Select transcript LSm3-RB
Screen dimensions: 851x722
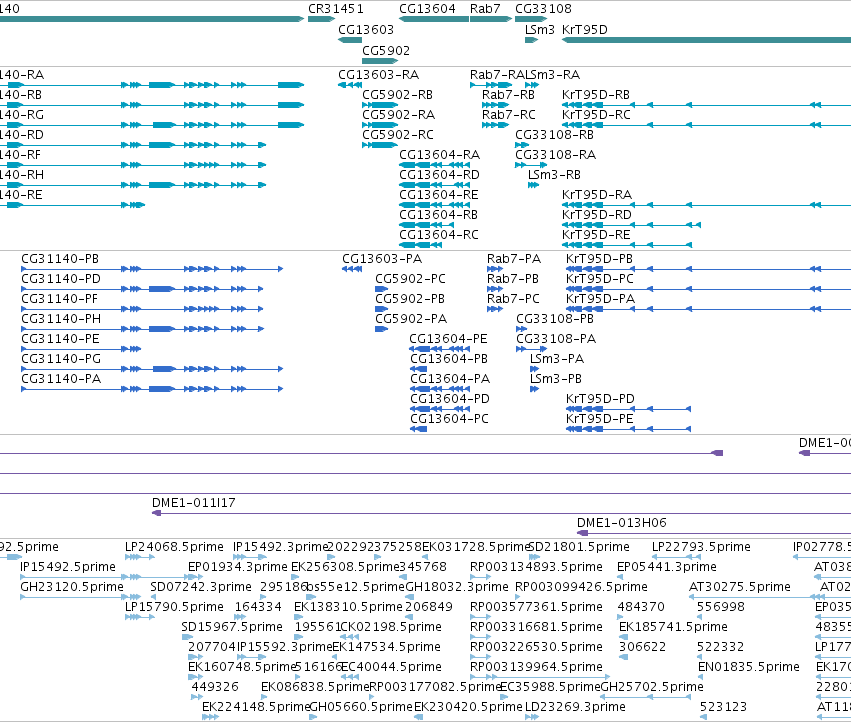[x=533, y=185]
